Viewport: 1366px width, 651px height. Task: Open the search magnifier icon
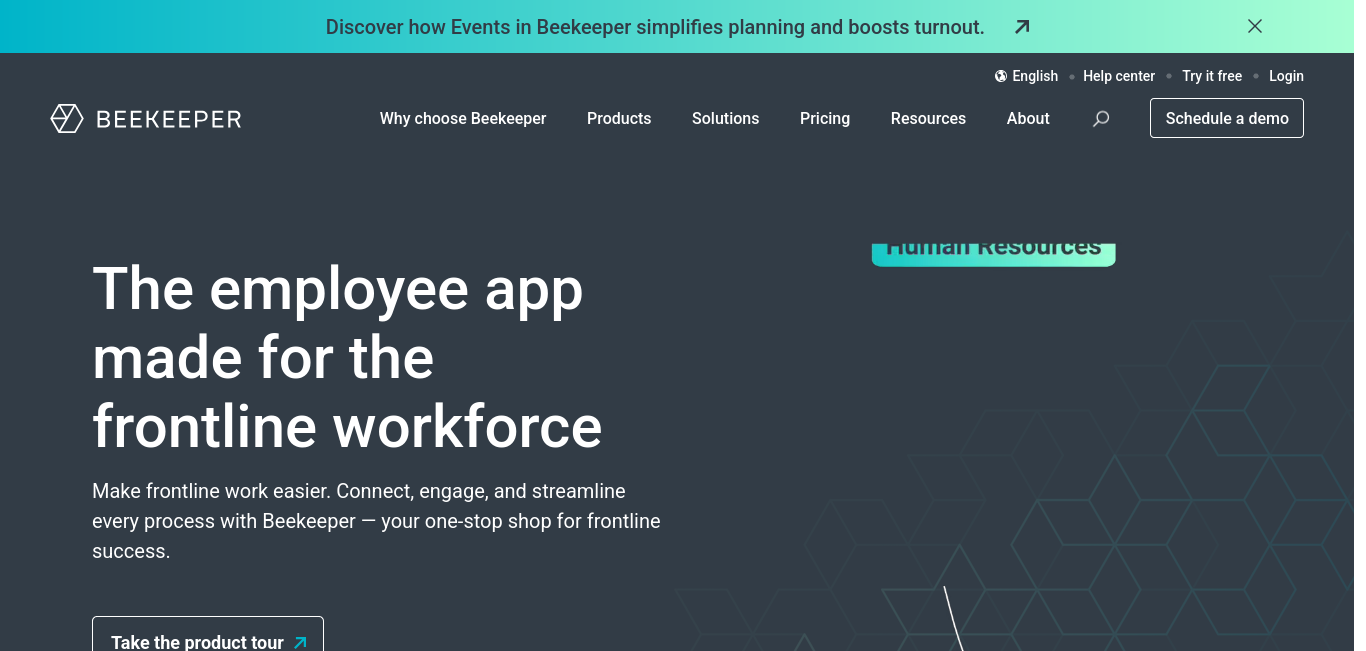point(1101,119)
